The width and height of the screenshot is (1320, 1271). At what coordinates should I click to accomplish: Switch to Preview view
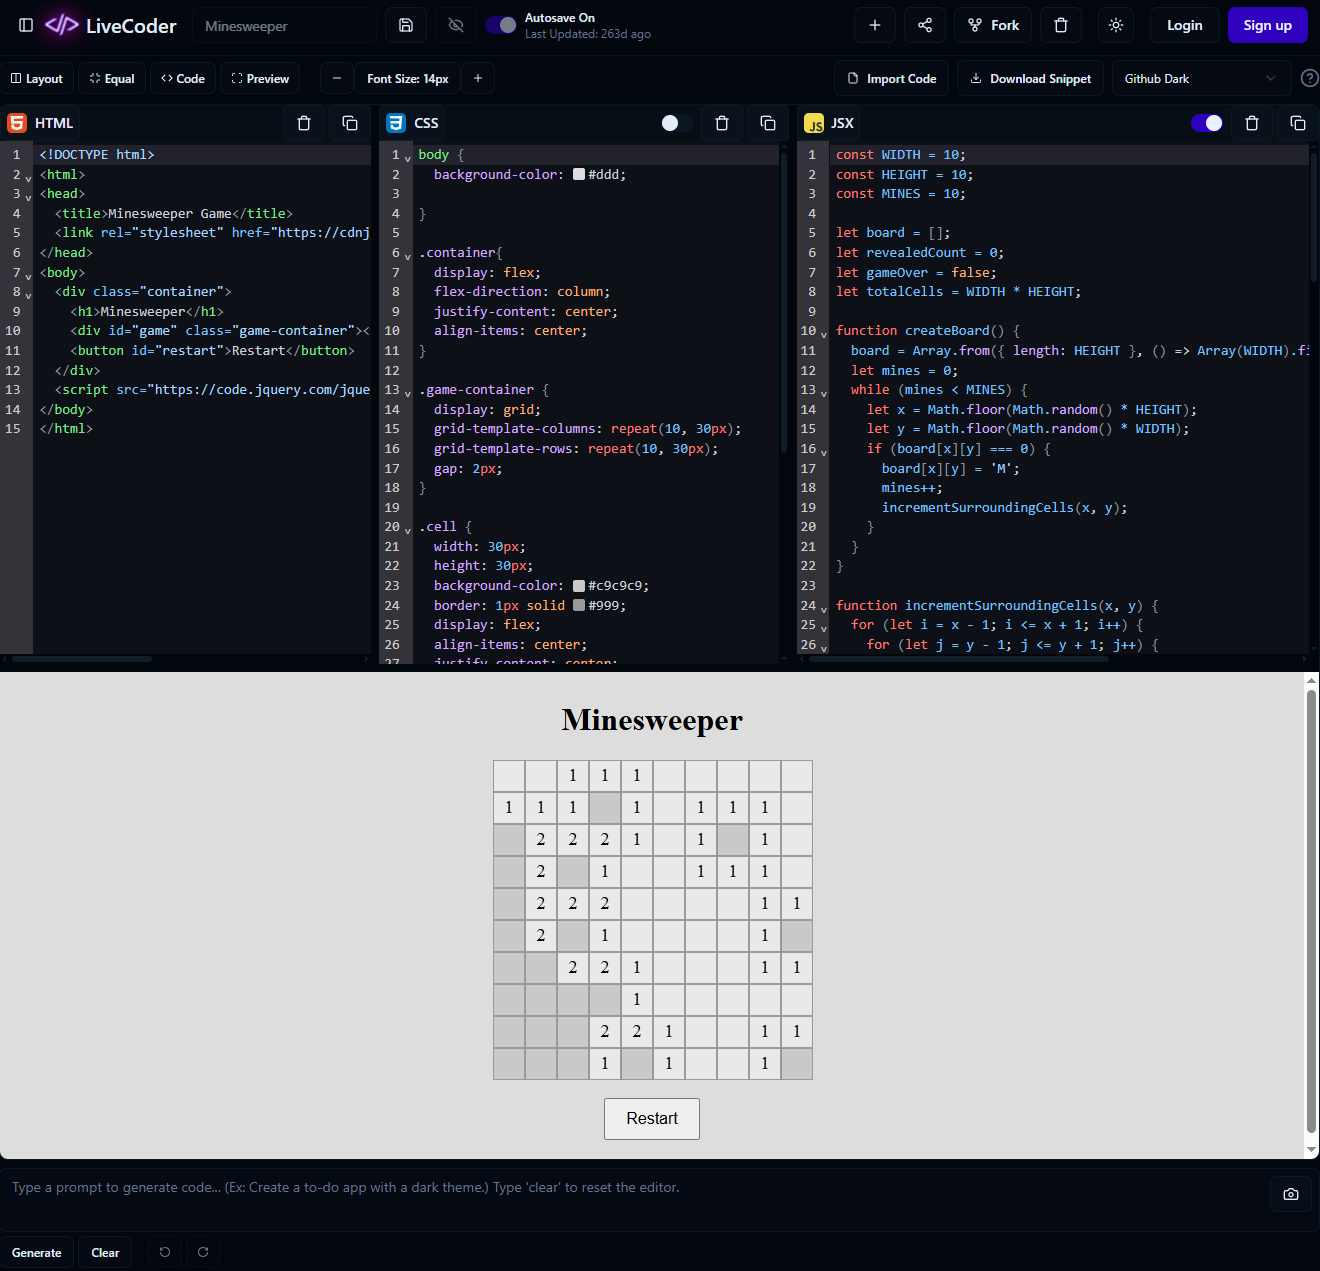[260, 78]
